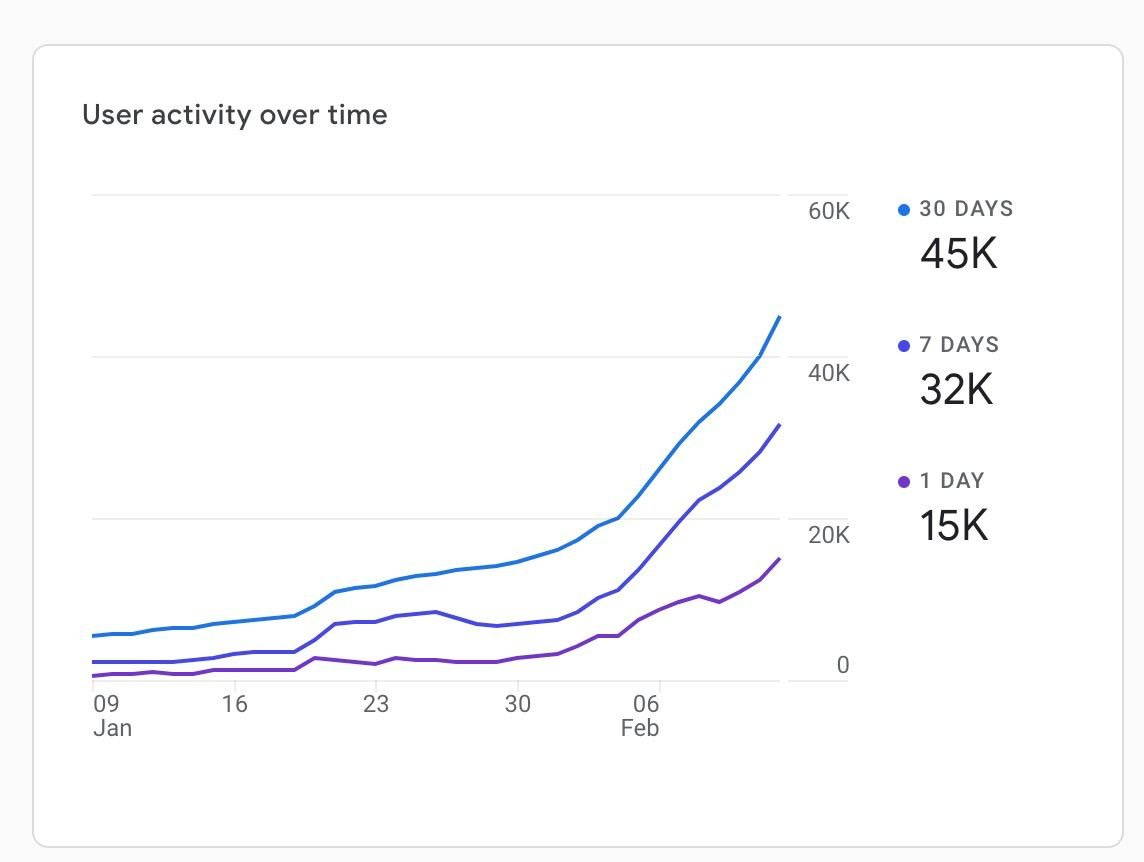Click the 16 x-axis date label
The image size is (1144, 862).
[234, 704]
